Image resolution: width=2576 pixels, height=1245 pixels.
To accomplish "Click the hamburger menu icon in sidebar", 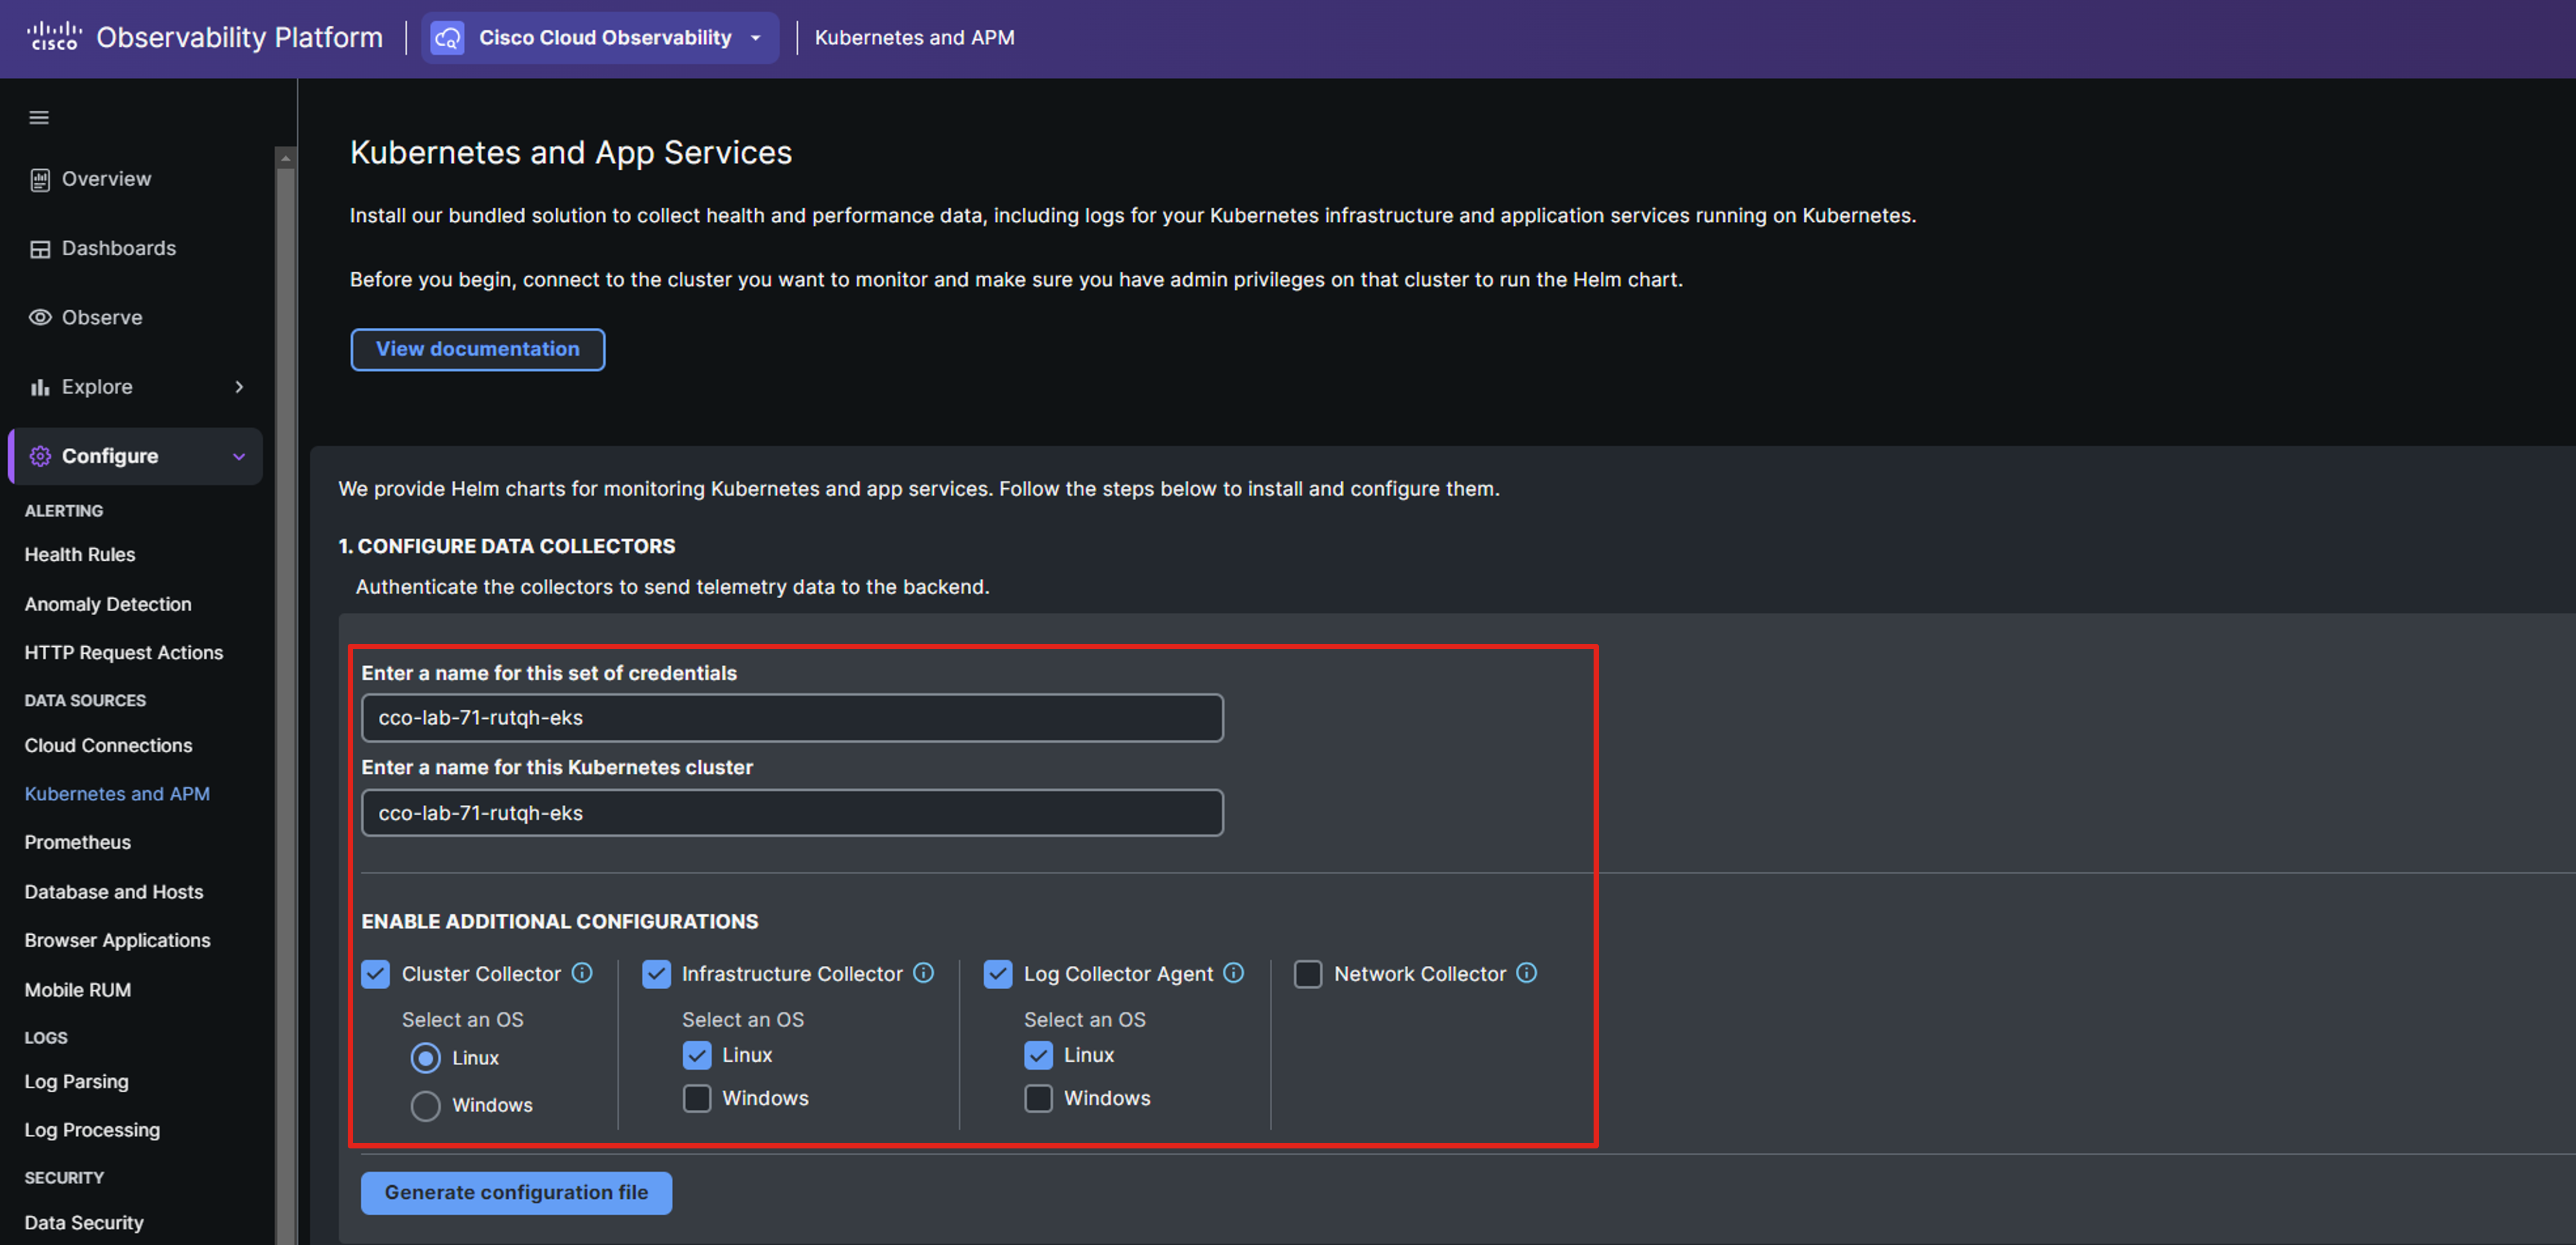I will coord(39,118).
